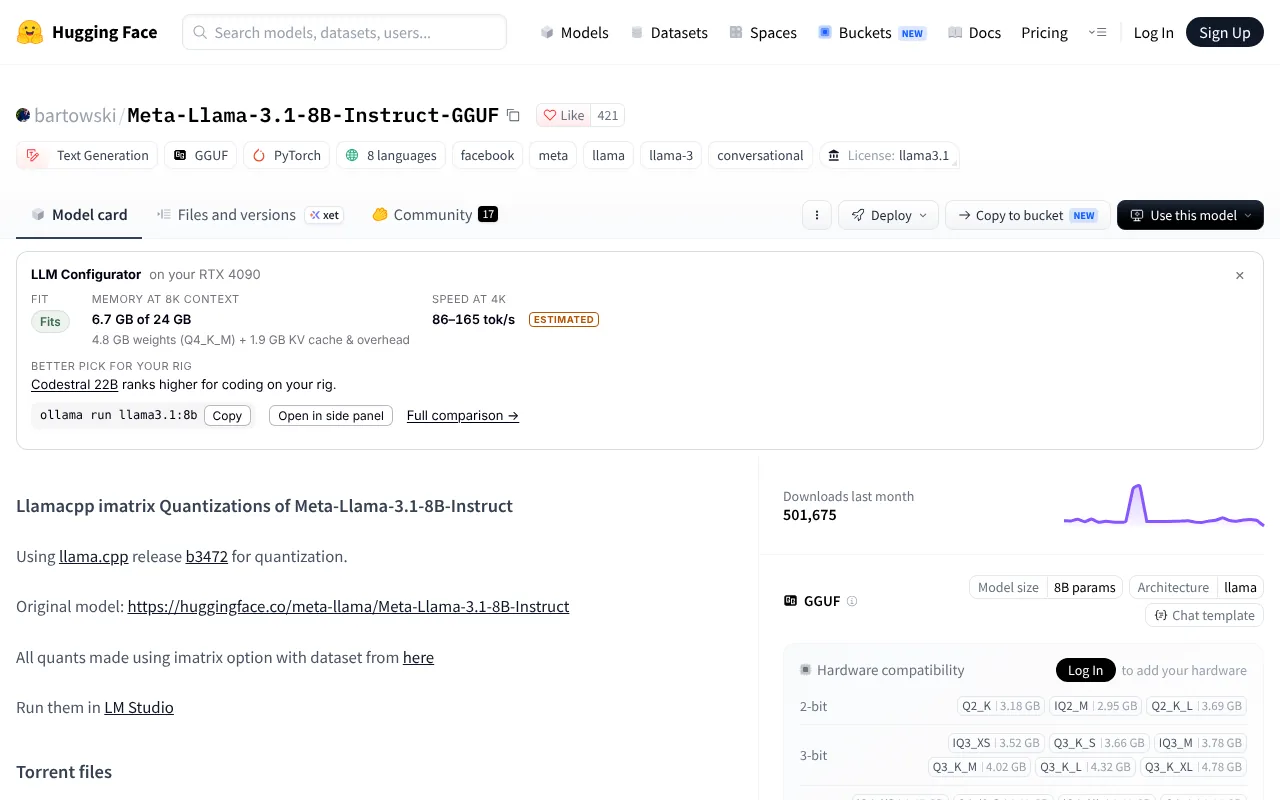Image resolution: width=1280 pixels, height=800 pixels.
Task: Expand the Use this model dropdown
Action: pos(1190,215)
